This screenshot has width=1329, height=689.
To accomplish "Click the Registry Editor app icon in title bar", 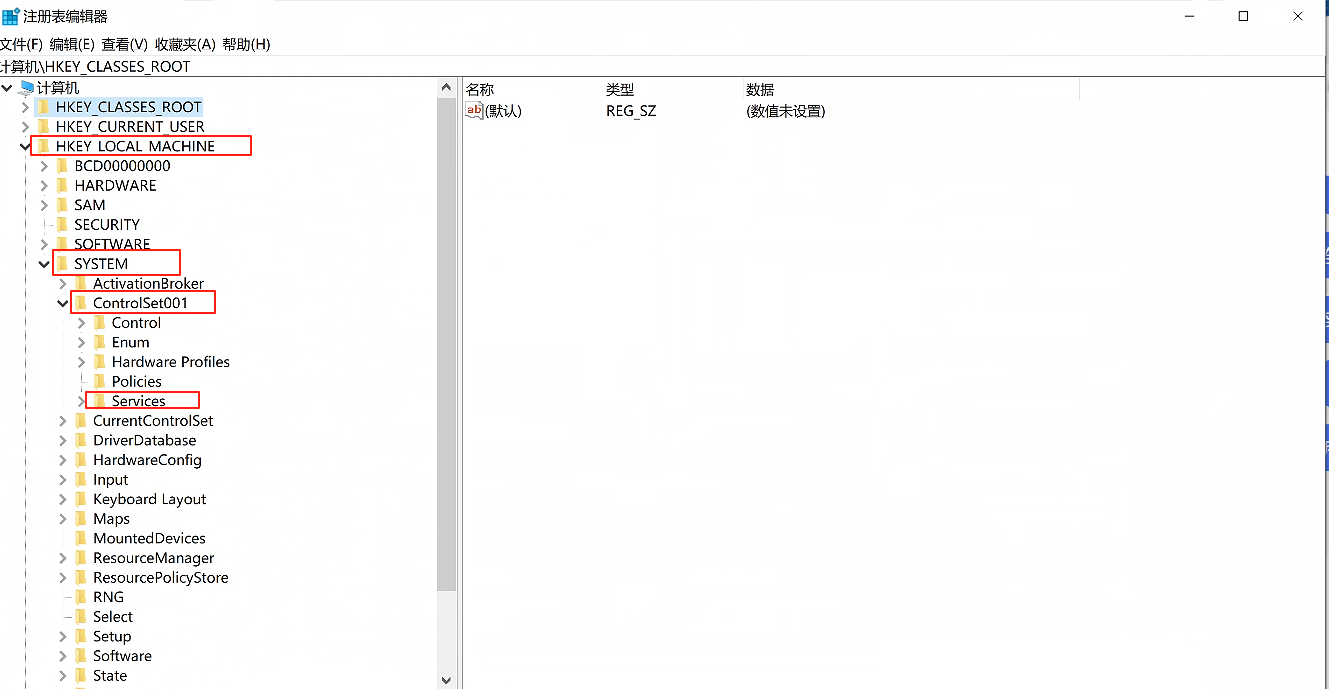I will tap(10, 16).
